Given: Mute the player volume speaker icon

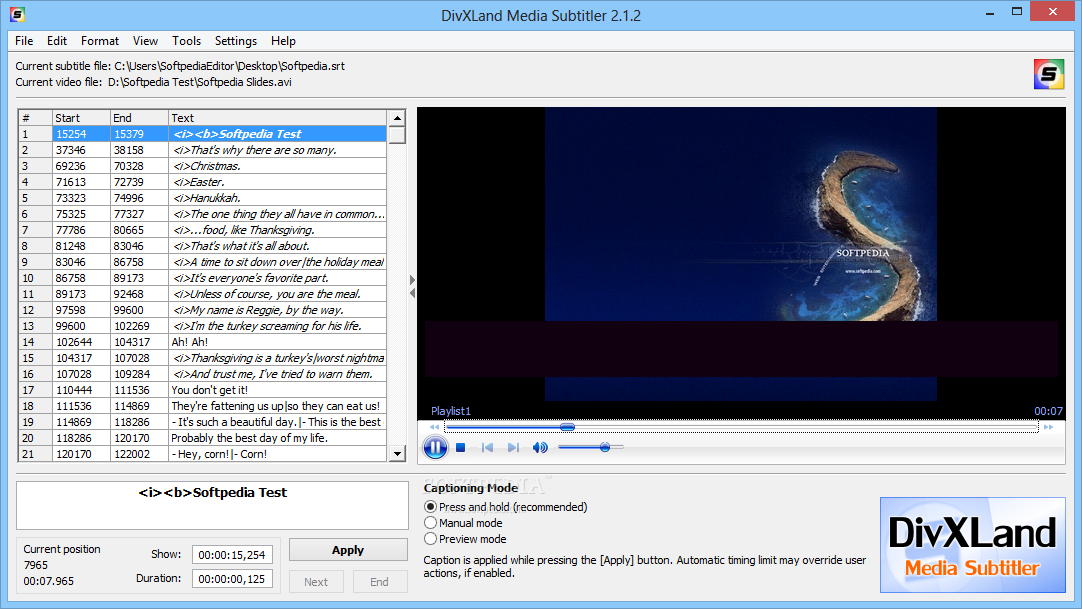Looking at the screenshot, I should click(540, 448).
